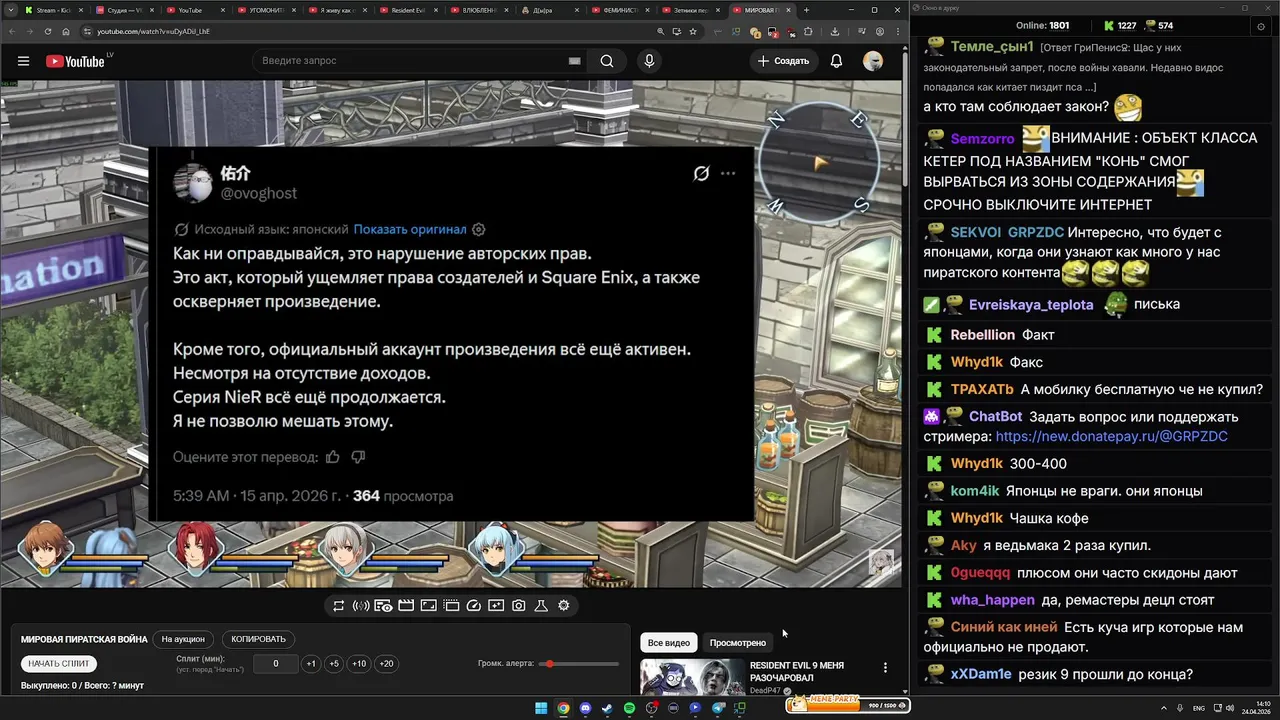The width and height of the screenshot is (1280, 720).
Task: Open the playback speed gauge icon
Action: (x=474, y=606)
